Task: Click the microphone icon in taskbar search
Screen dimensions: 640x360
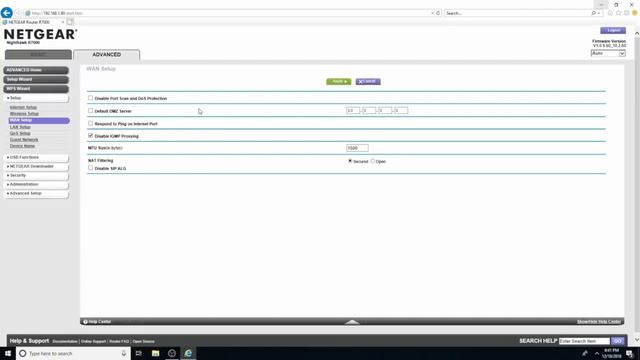Action: [124, 353]
